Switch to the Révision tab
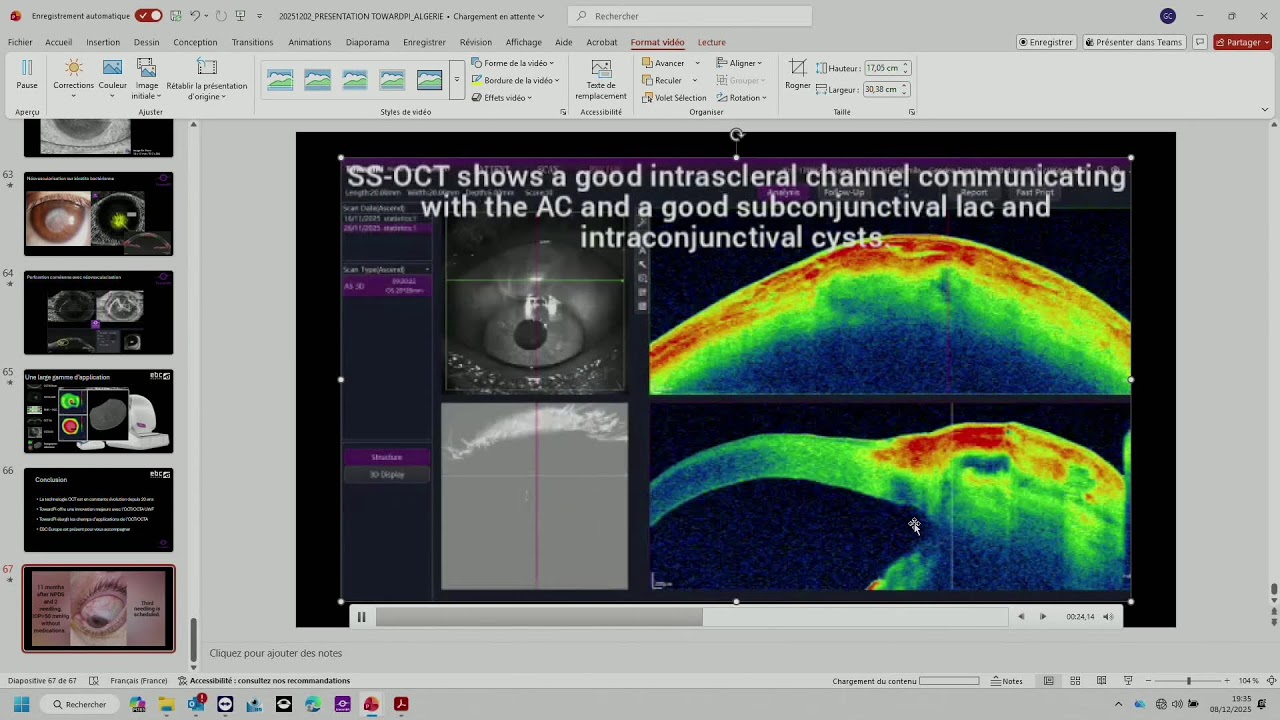The width and height of the screenshot is (1280, 720). pyautogui.click(x=476, y=42)
